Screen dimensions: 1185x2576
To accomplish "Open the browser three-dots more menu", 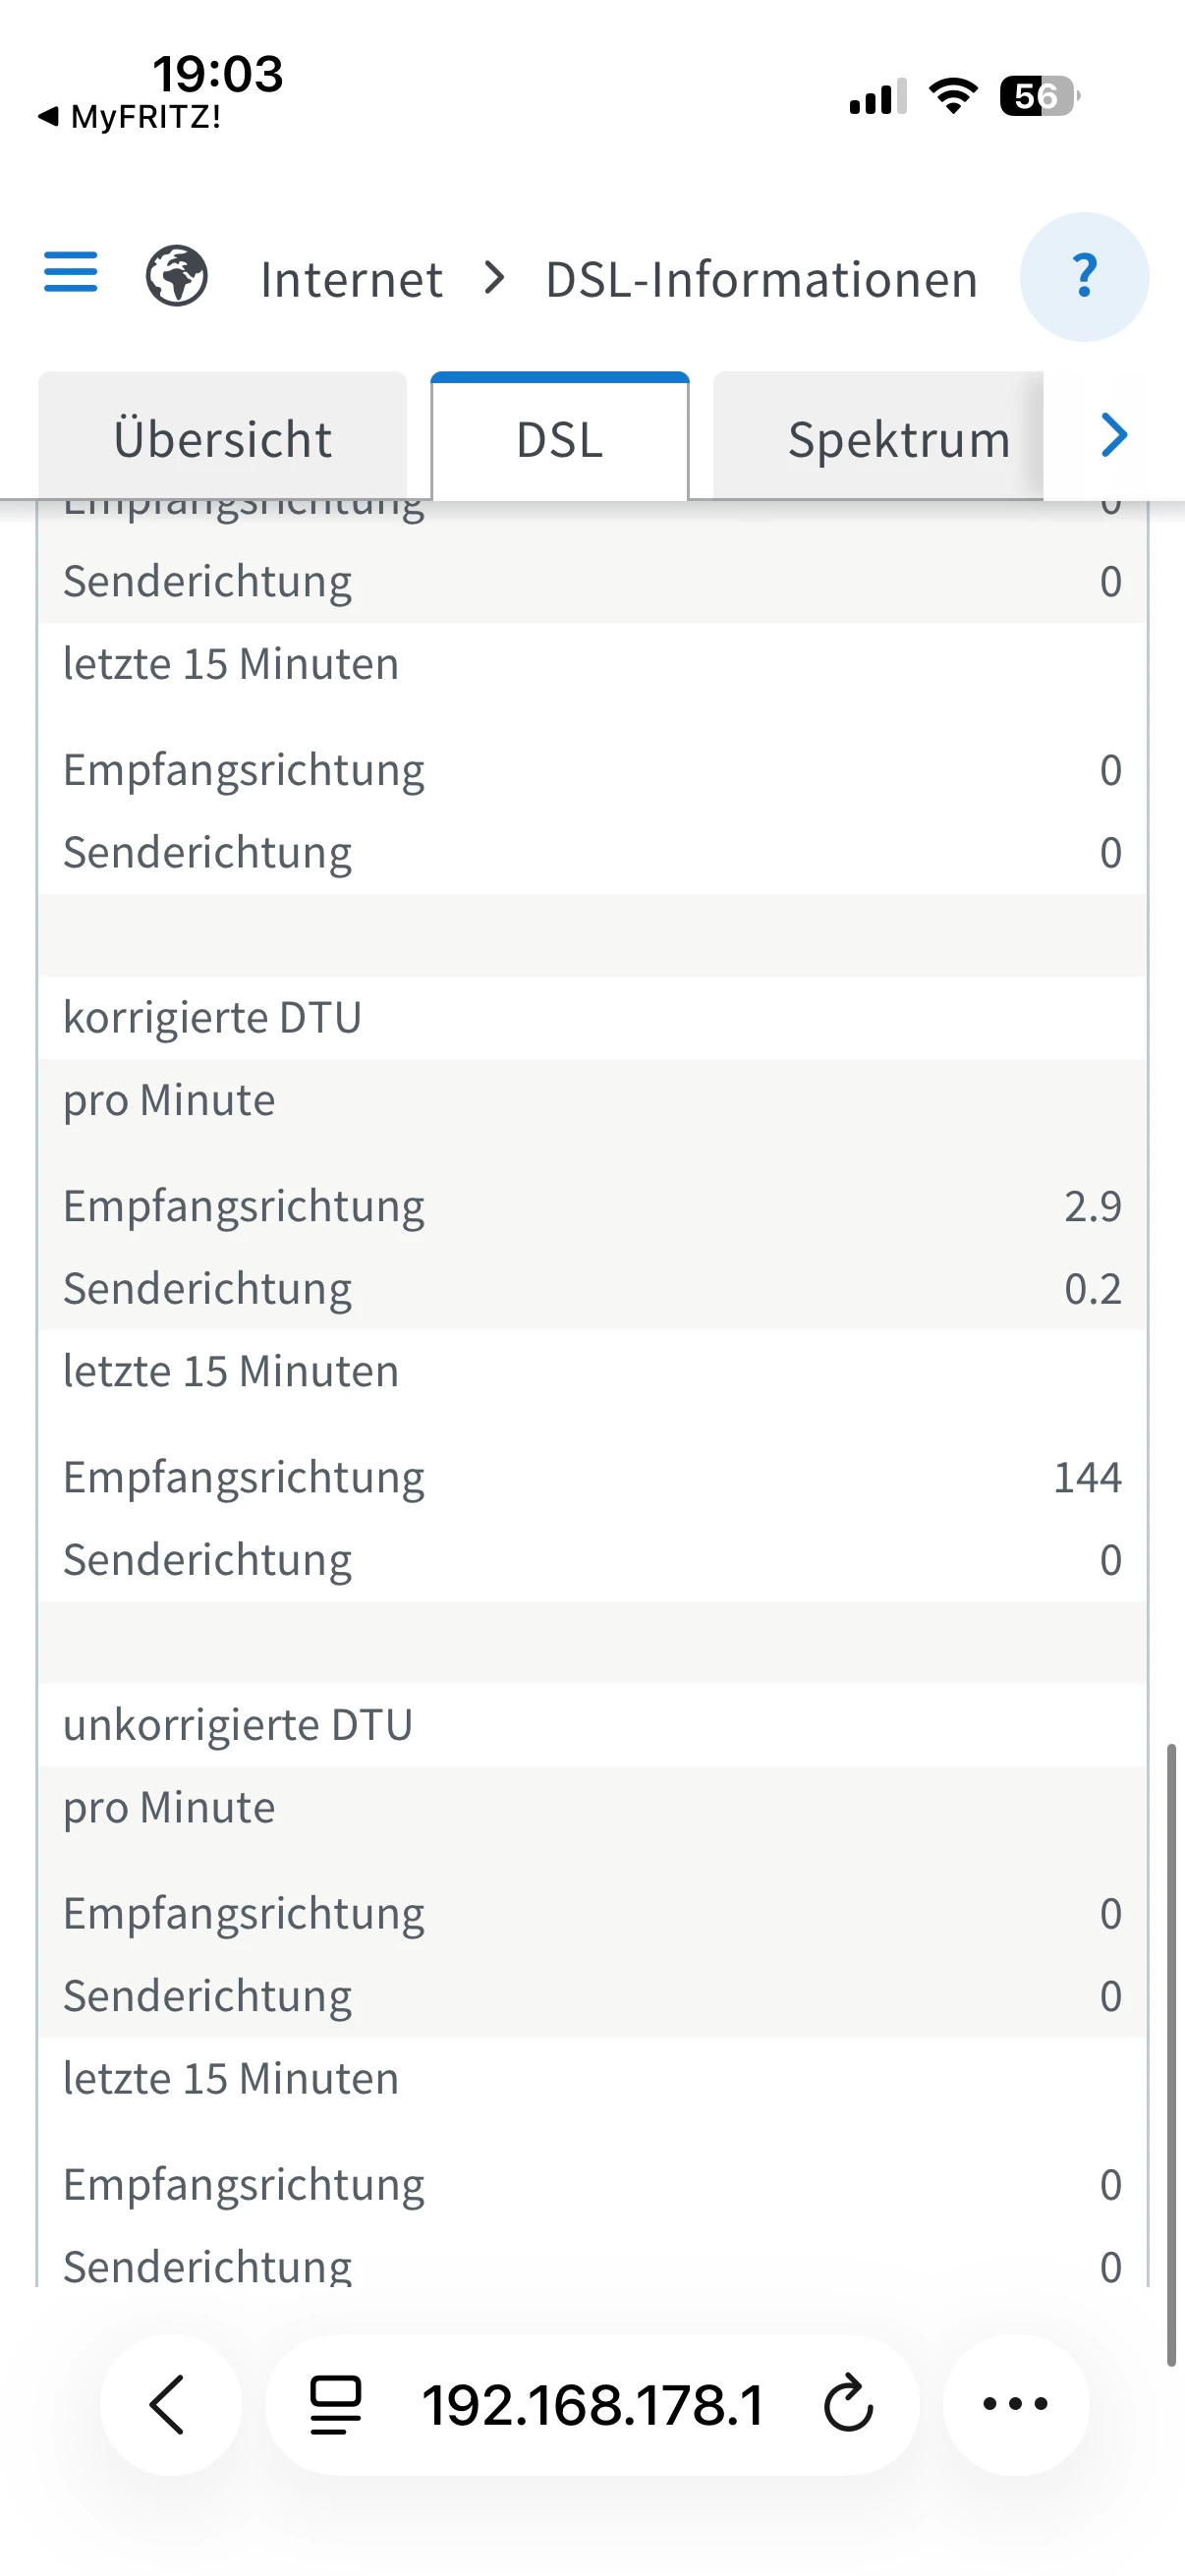I will pos(1015,2404).
